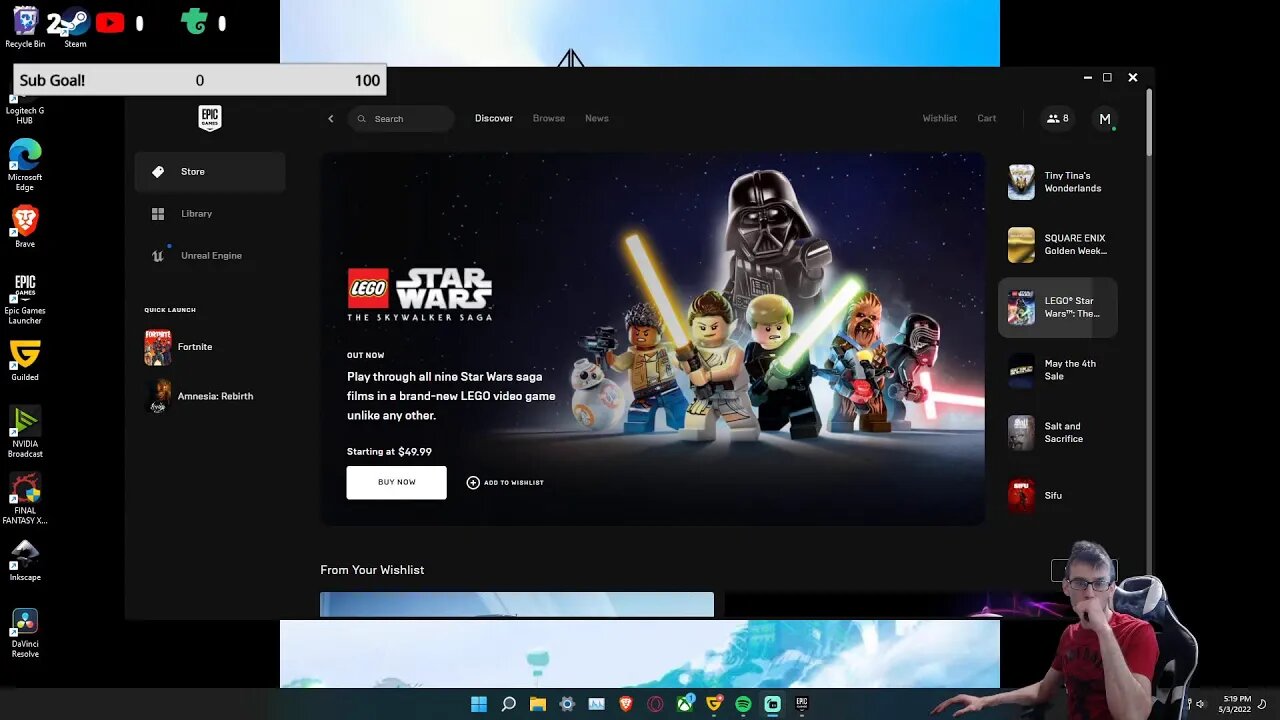Image resolution: width=1280 pixels, height=720 pixels.
Task: Open Final Fantasy X desktop shortcut
Action: [x=25, y=498]
